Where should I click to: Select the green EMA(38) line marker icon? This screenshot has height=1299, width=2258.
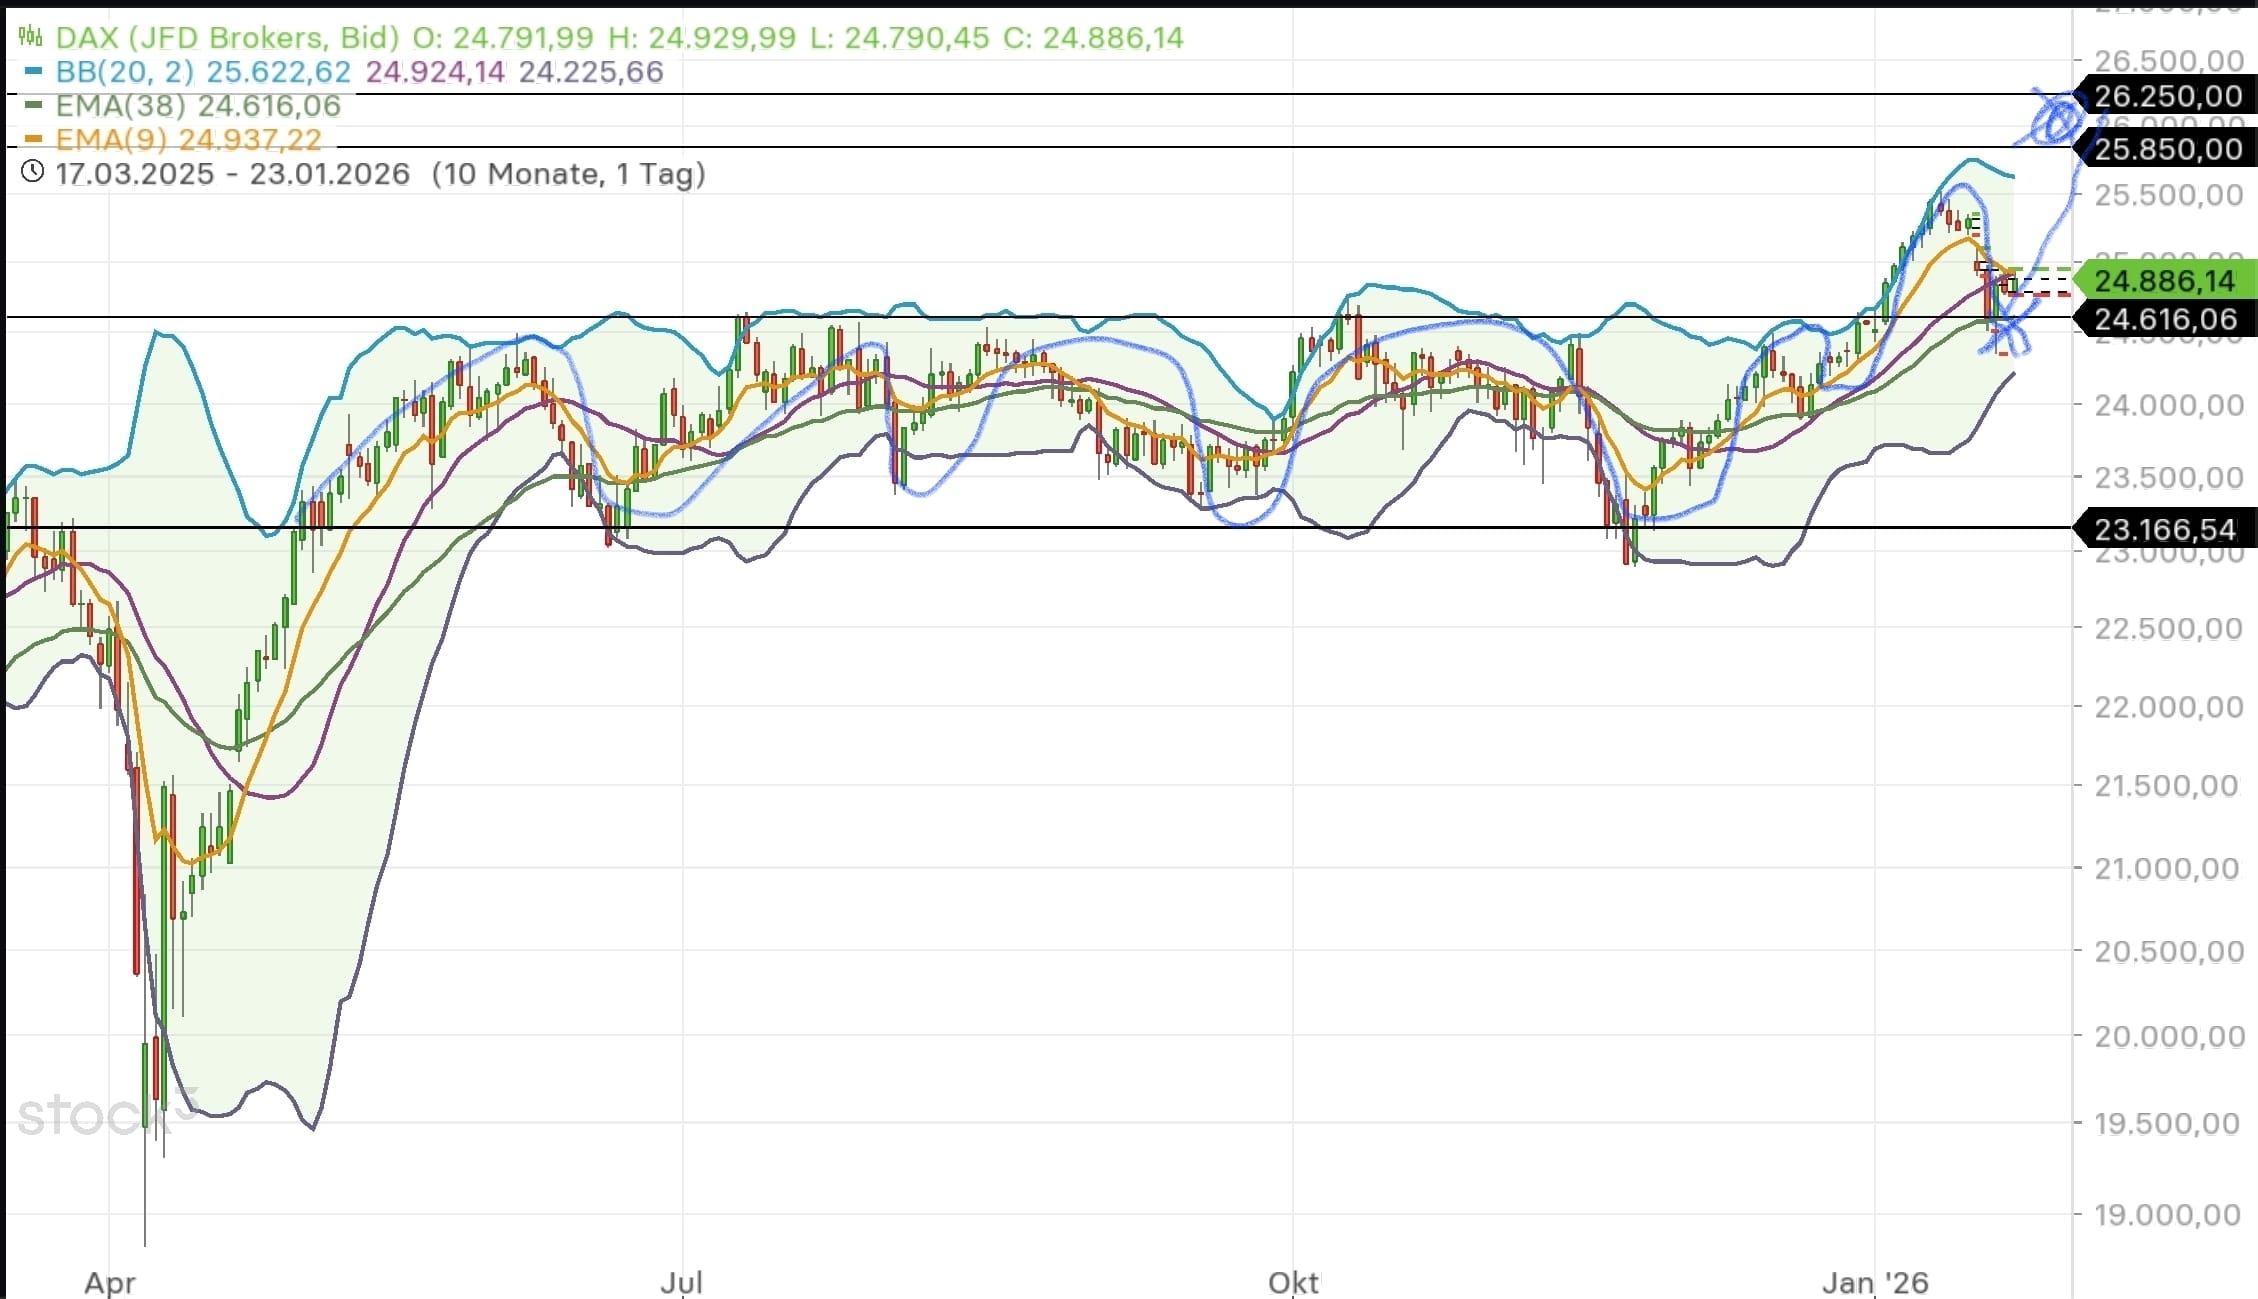[35, 105]
